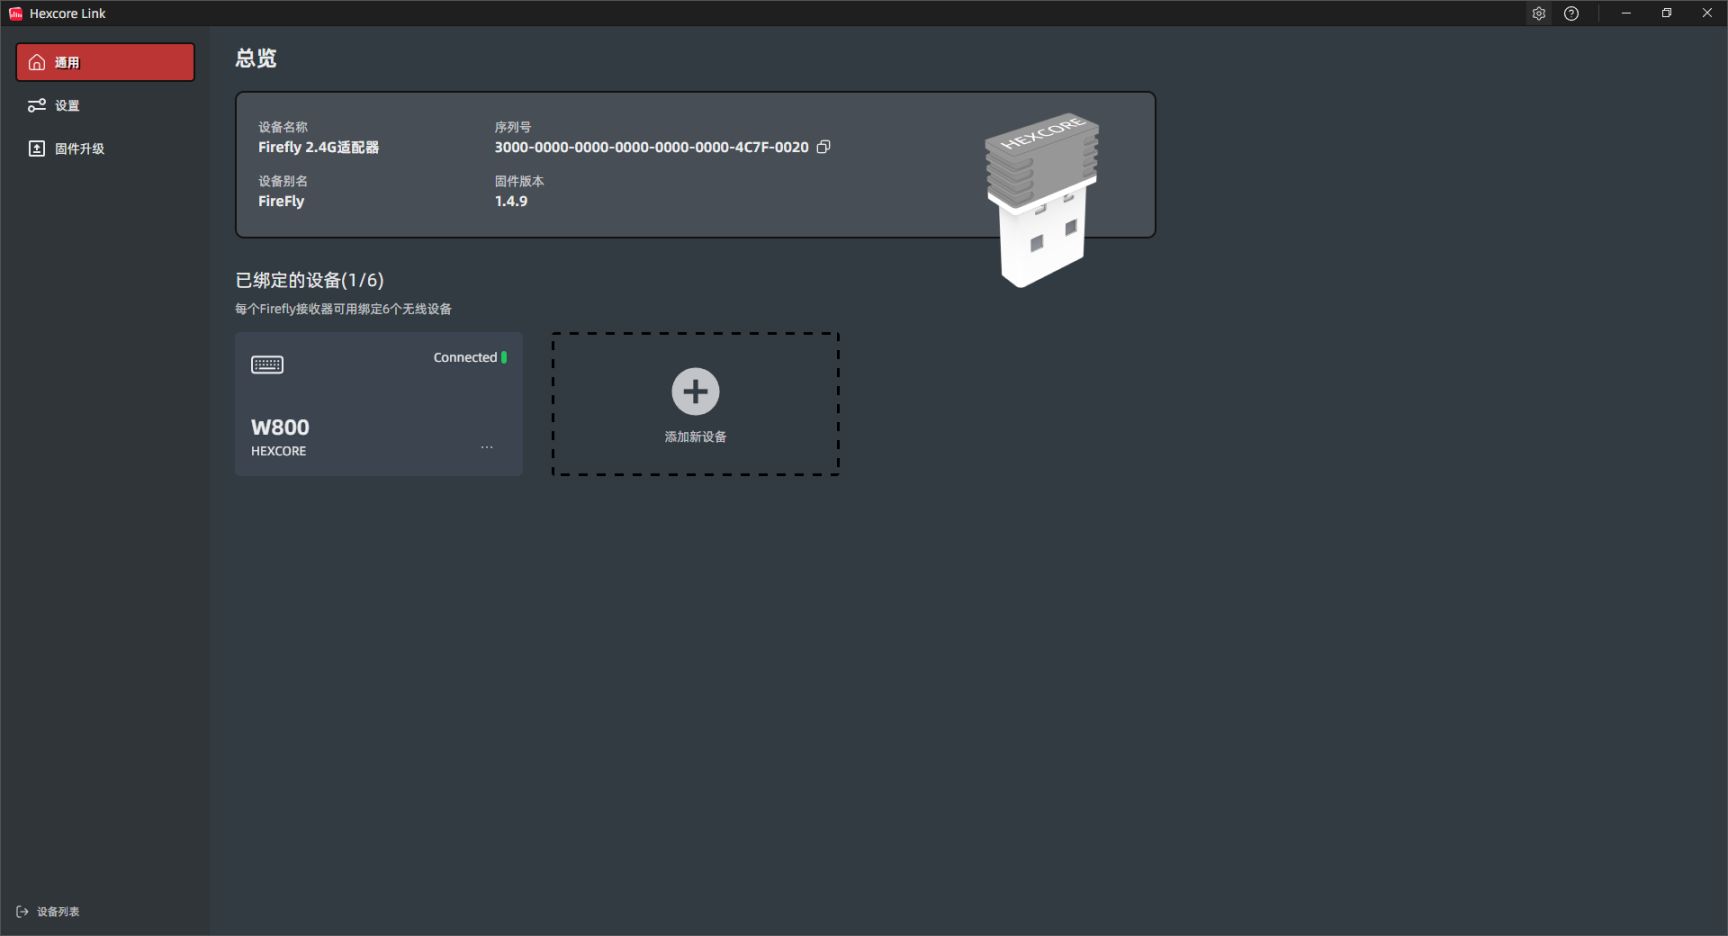
Task: Click the Hexcore Link app icon in title bar
Action: point(15,13)
